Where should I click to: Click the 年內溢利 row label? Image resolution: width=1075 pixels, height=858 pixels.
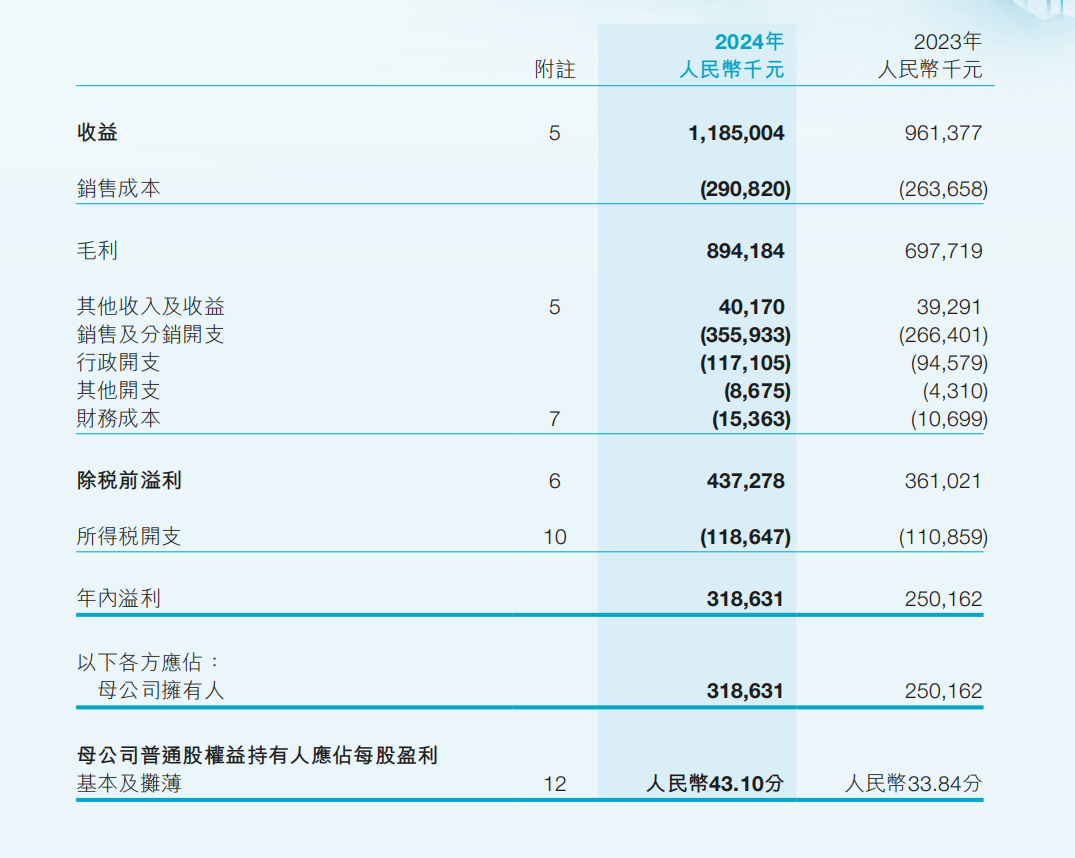point(119,599)
